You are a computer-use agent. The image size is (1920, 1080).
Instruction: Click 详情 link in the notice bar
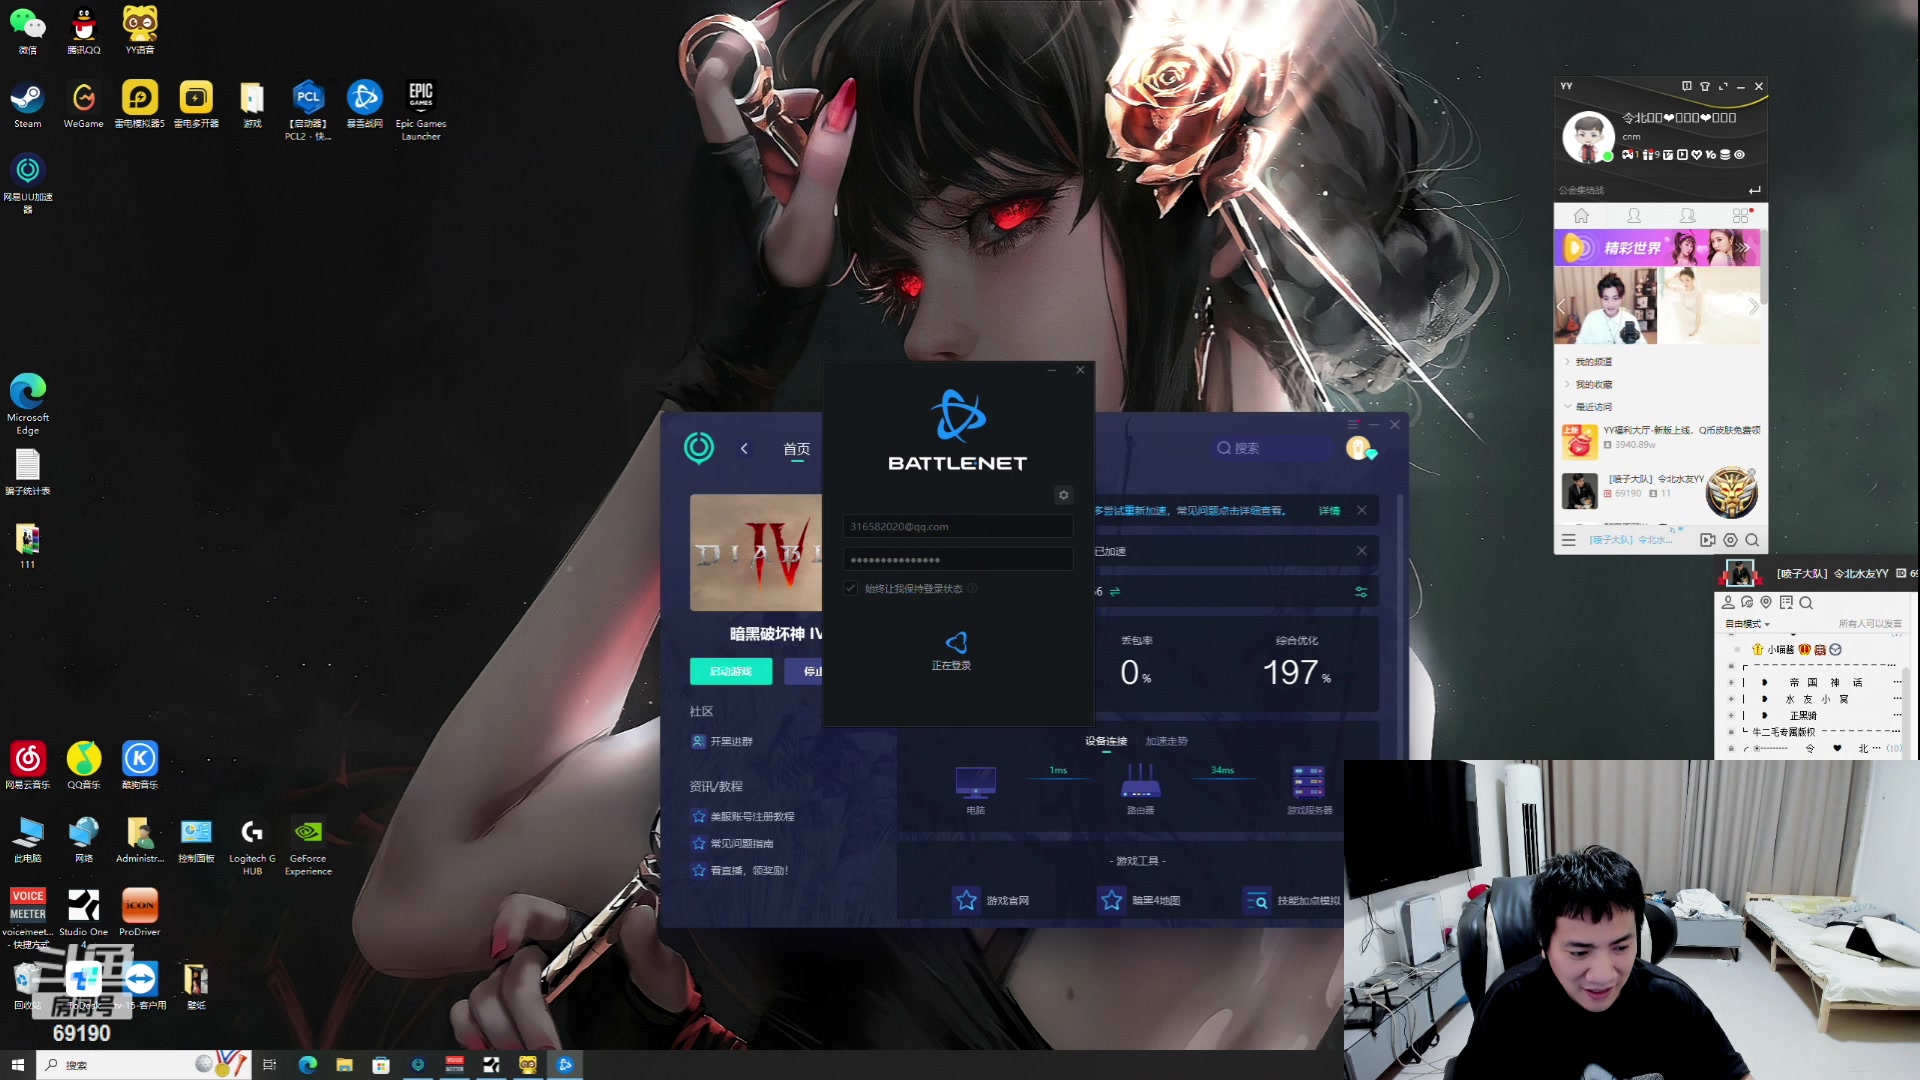1329,510
